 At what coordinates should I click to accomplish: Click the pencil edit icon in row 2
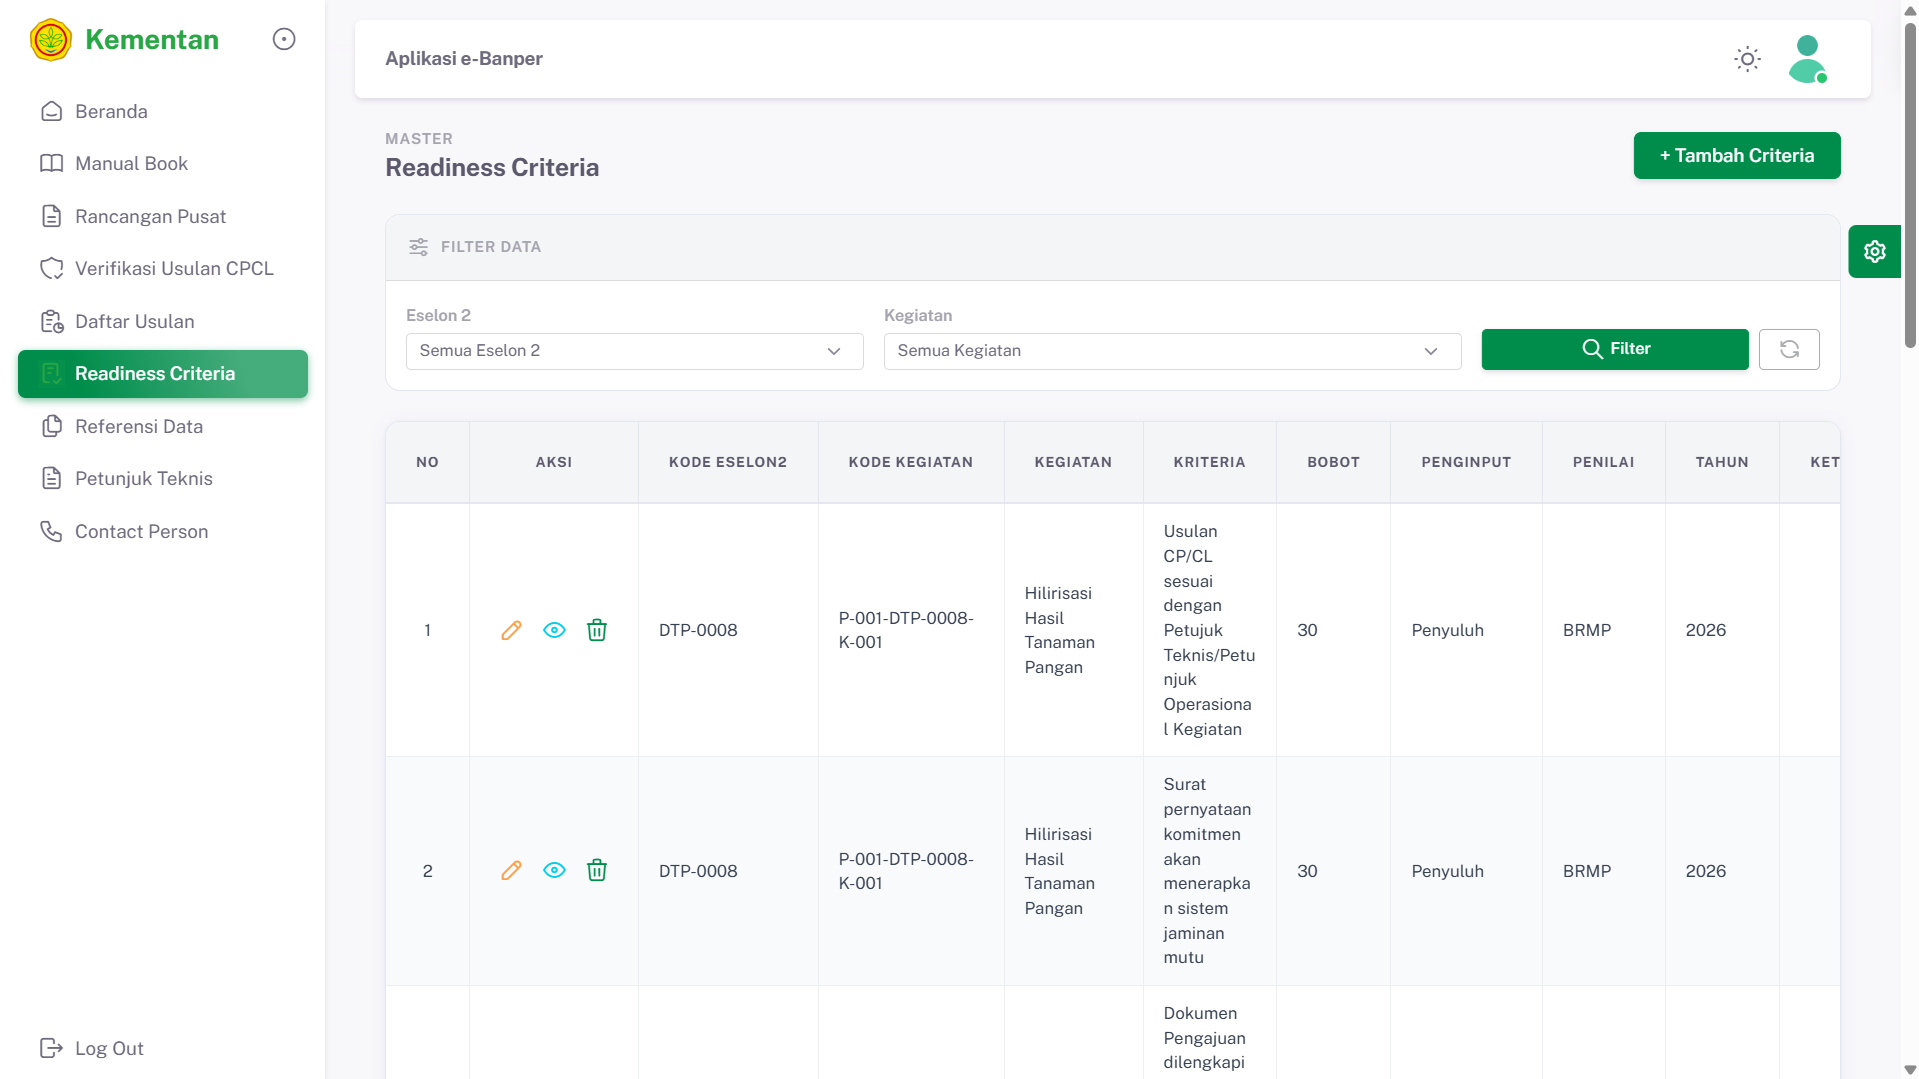point(511,870)
